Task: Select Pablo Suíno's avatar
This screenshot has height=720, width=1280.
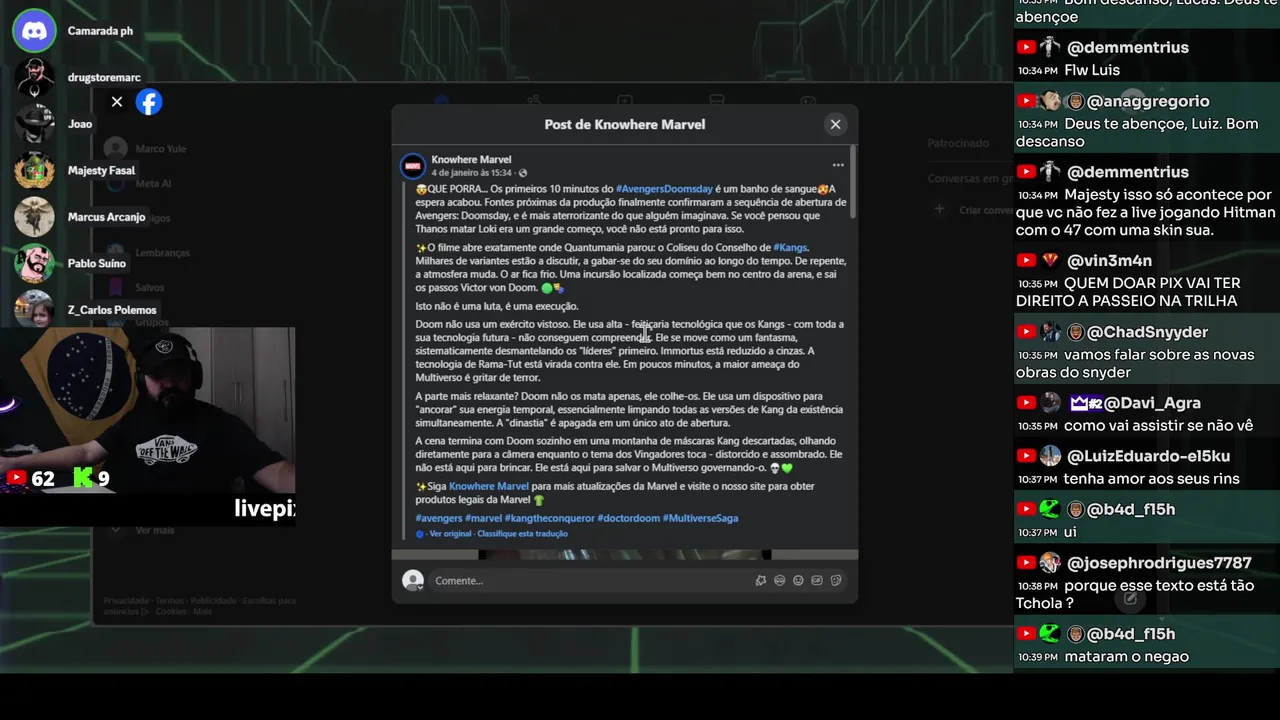Action: (x=34, y=263)
